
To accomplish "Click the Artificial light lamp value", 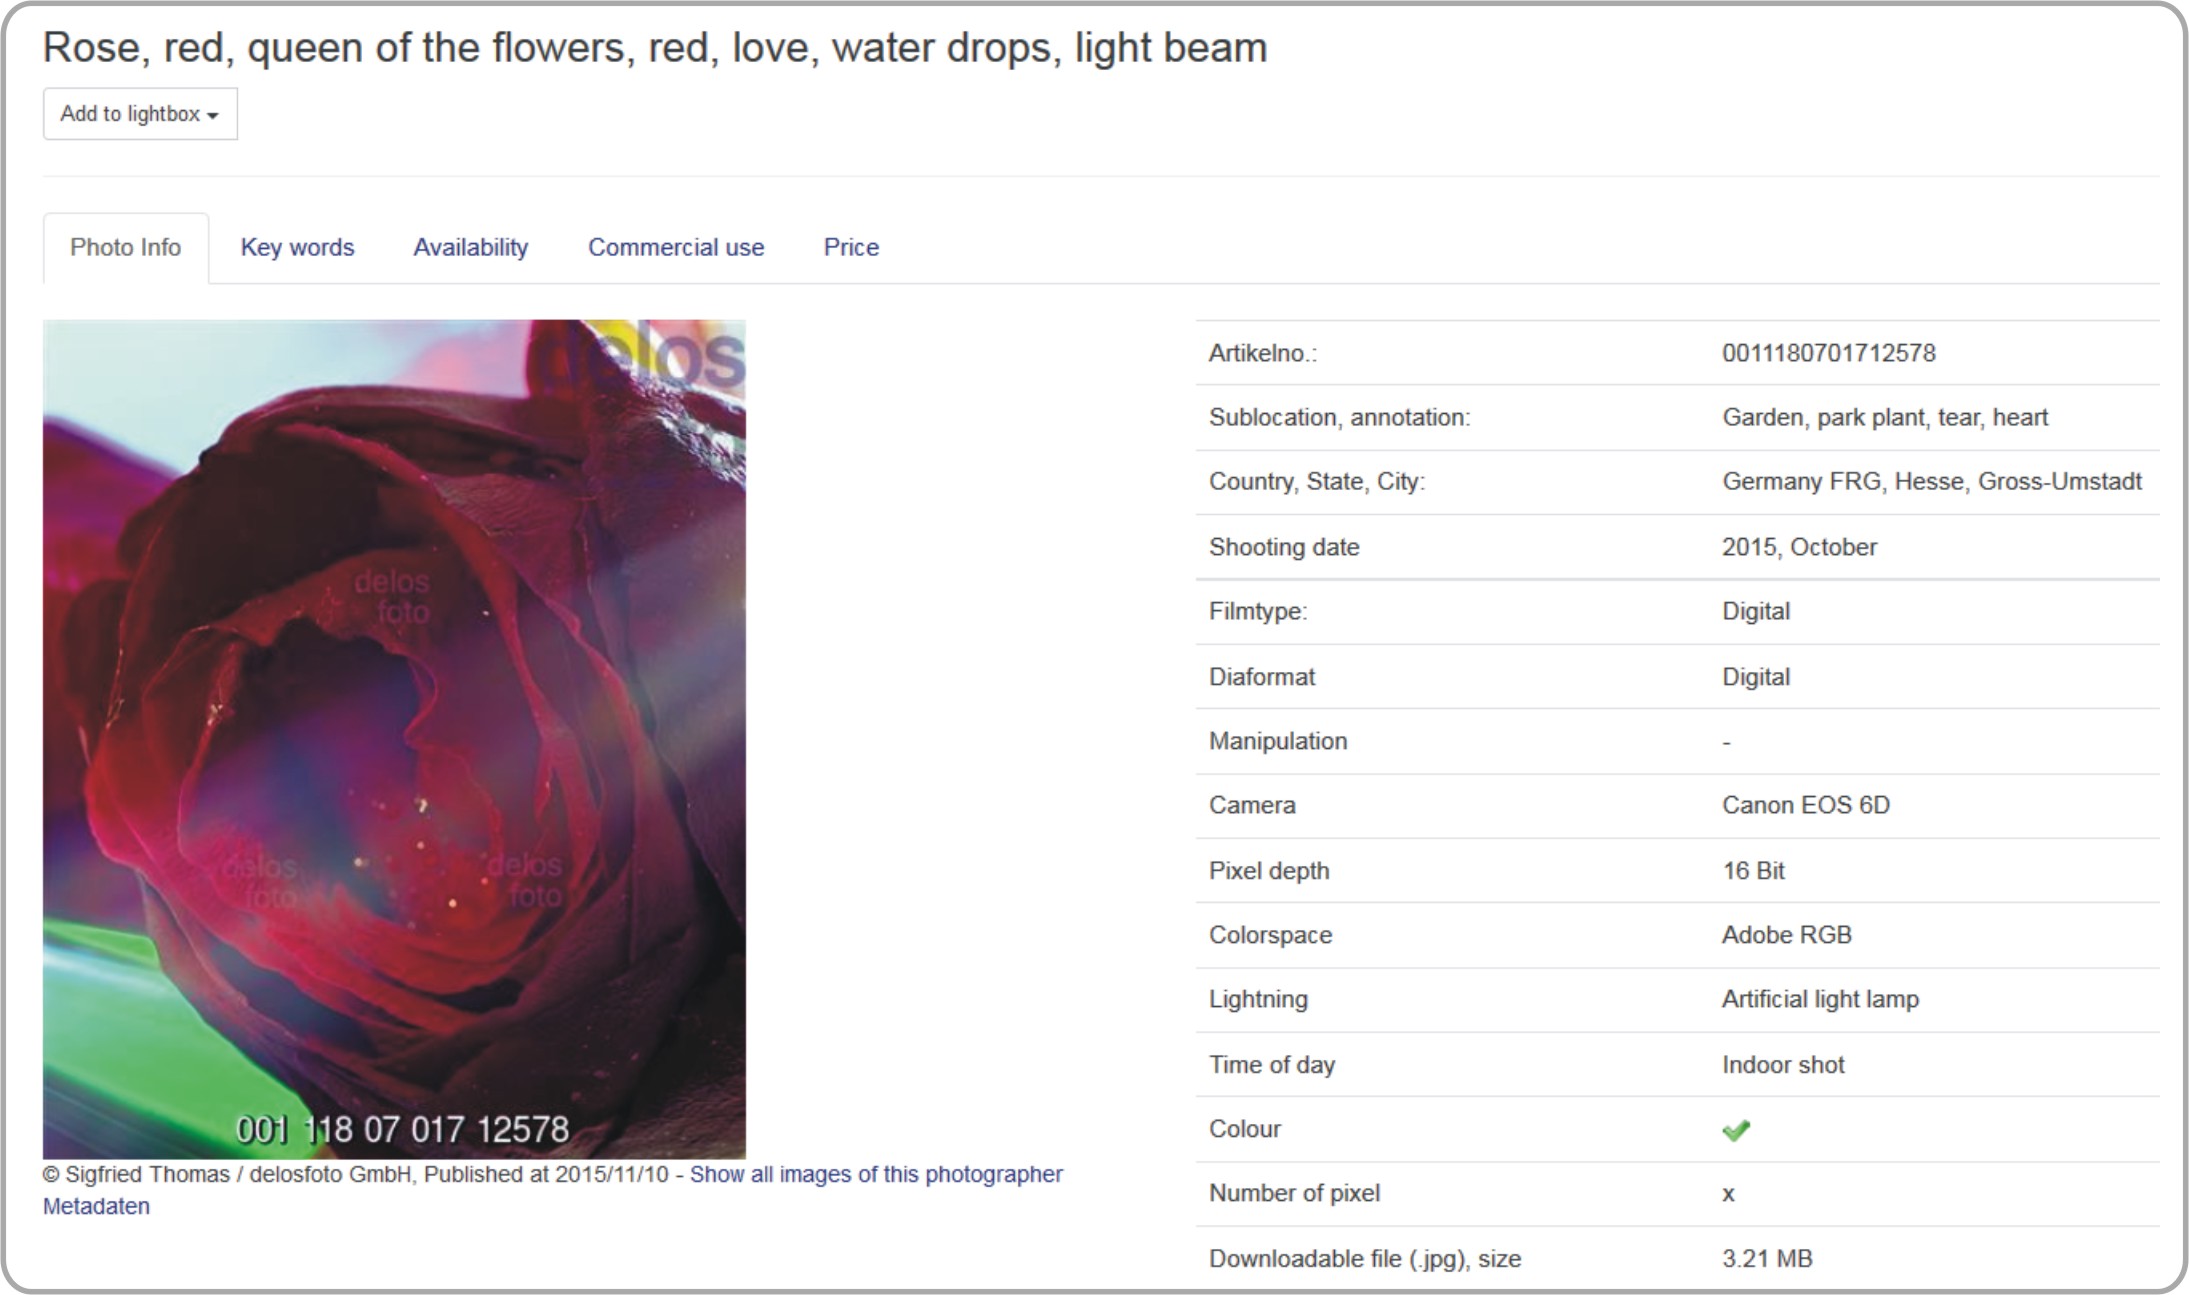I will coord(1820,999).
